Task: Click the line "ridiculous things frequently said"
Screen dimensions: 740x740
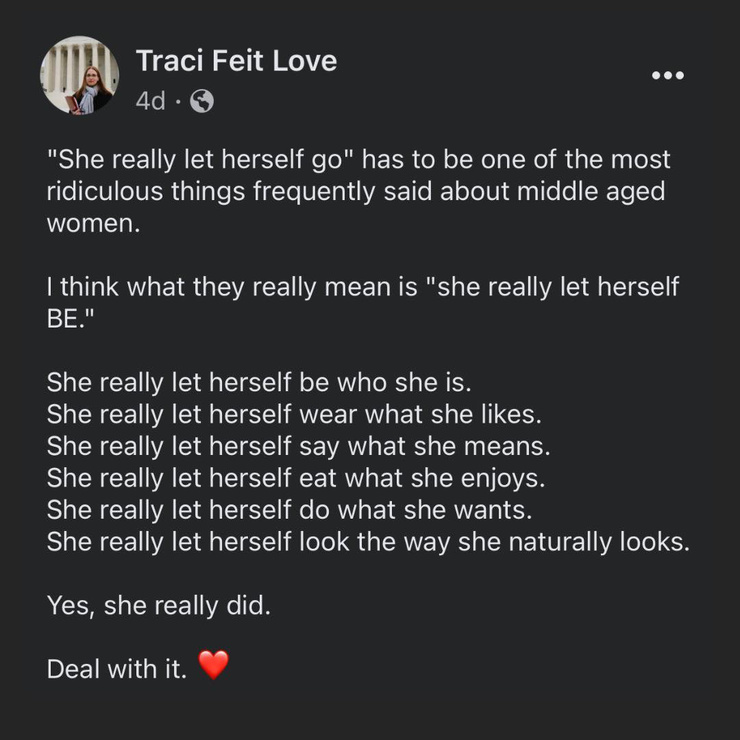Action: 356,191
